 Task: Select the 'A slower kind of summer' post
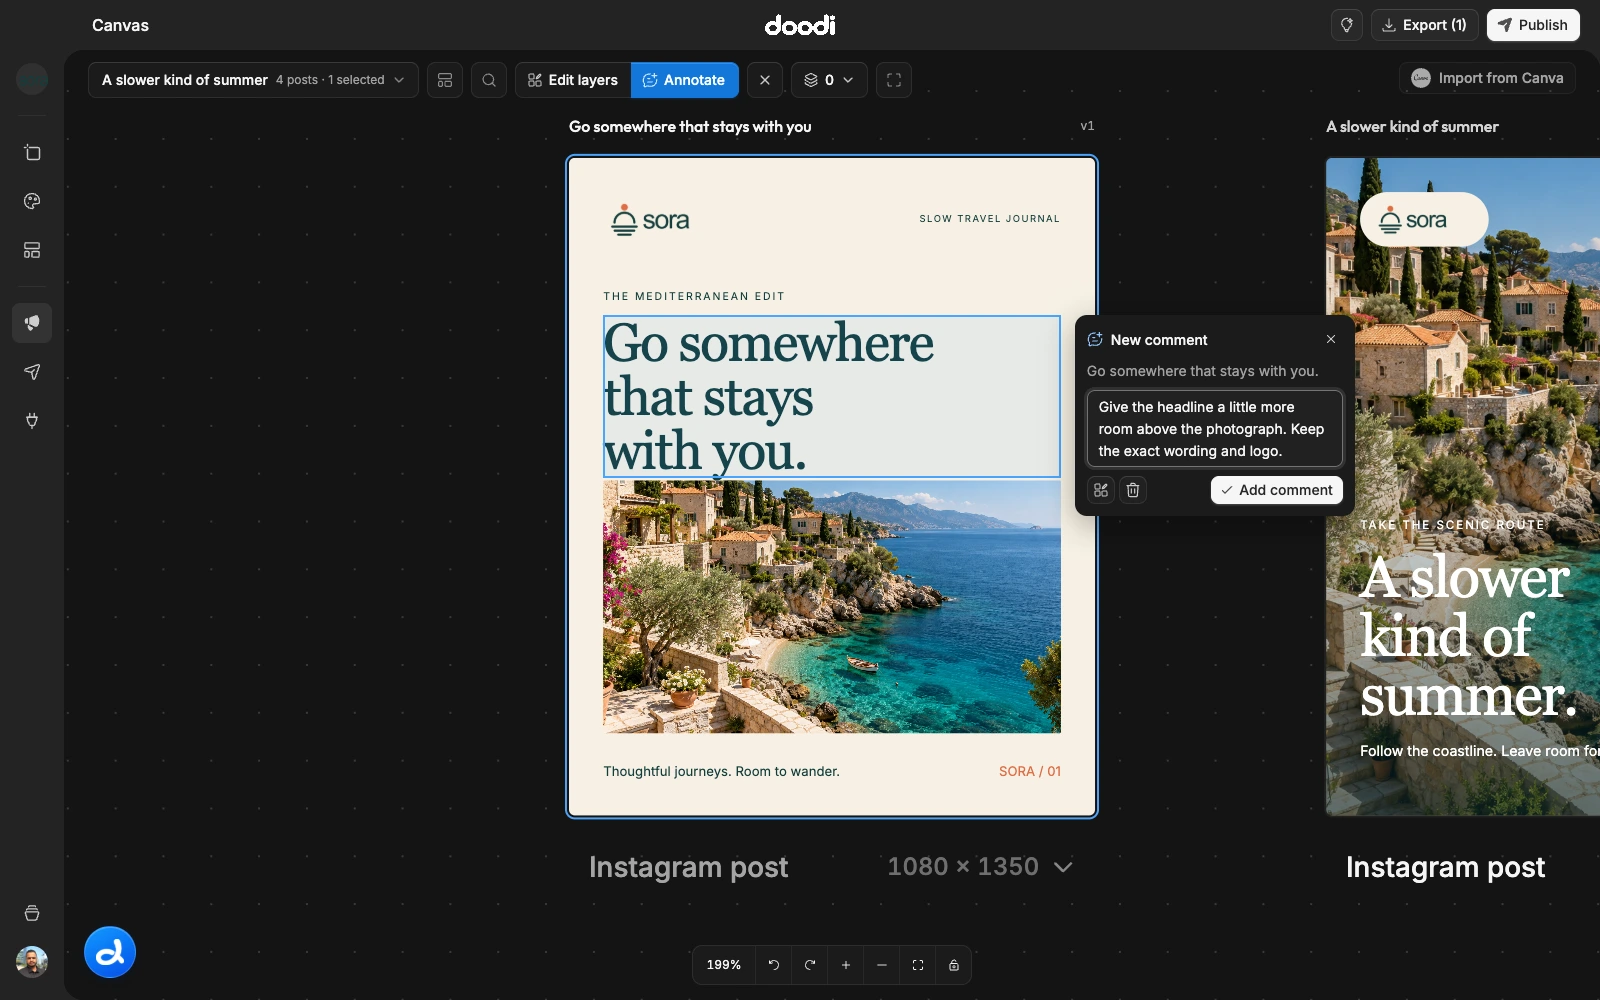click(x=1463, y=486)
